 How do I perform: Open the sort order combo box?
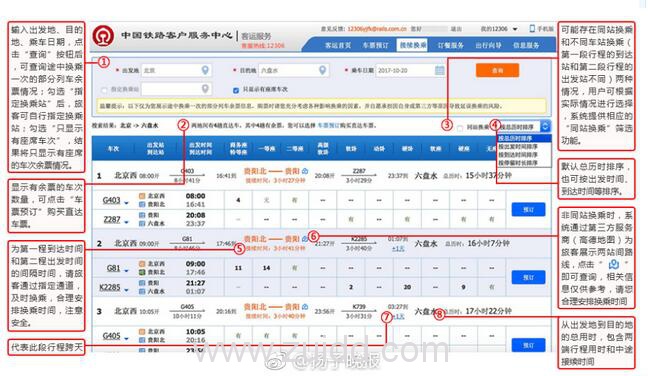[524, 126]
